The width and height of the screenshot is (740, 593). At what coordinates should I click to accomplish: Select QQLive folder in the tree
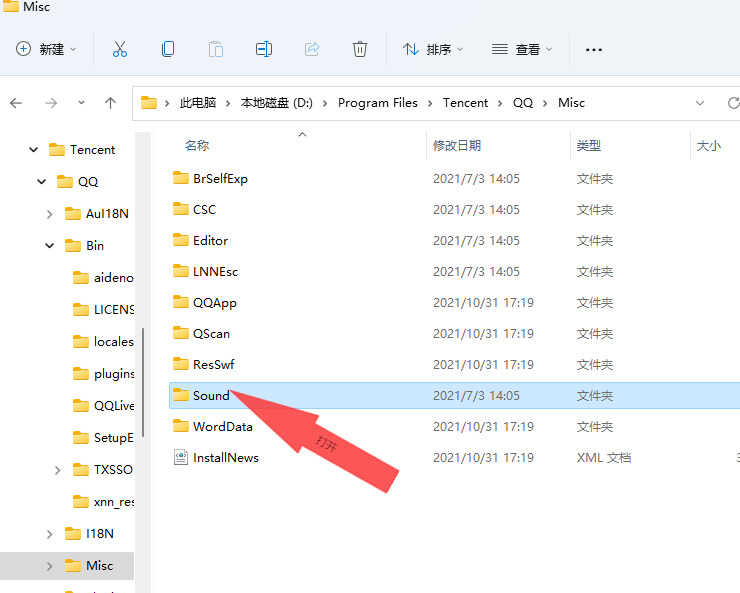click(114, 406)
